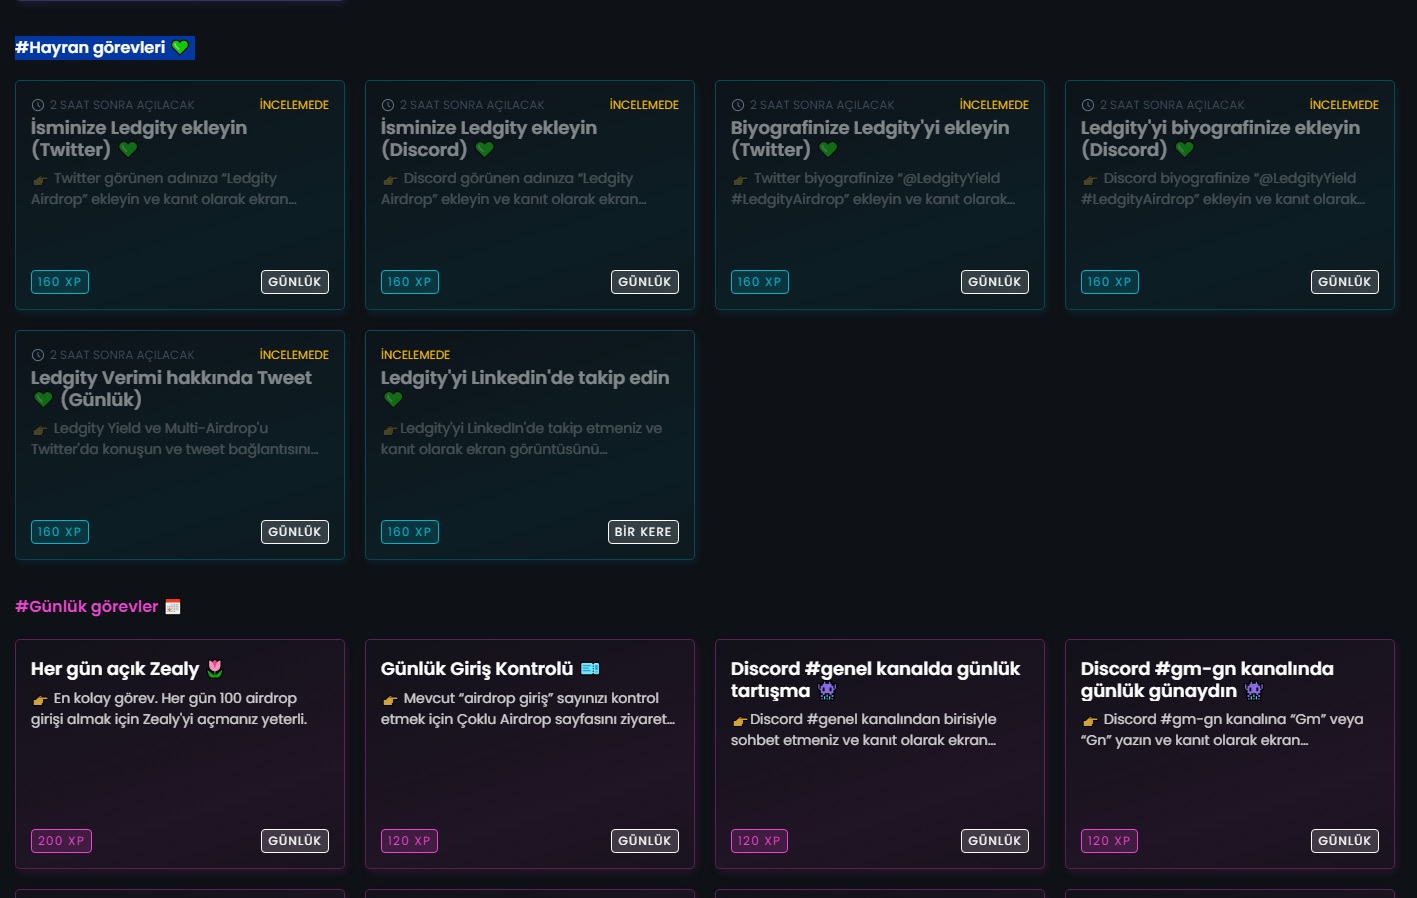Viewport: 1417px width, 898px height.
Task: Select the GÜNLÜK tag on Her gün açık Zealy
Action: pos(295,841)
